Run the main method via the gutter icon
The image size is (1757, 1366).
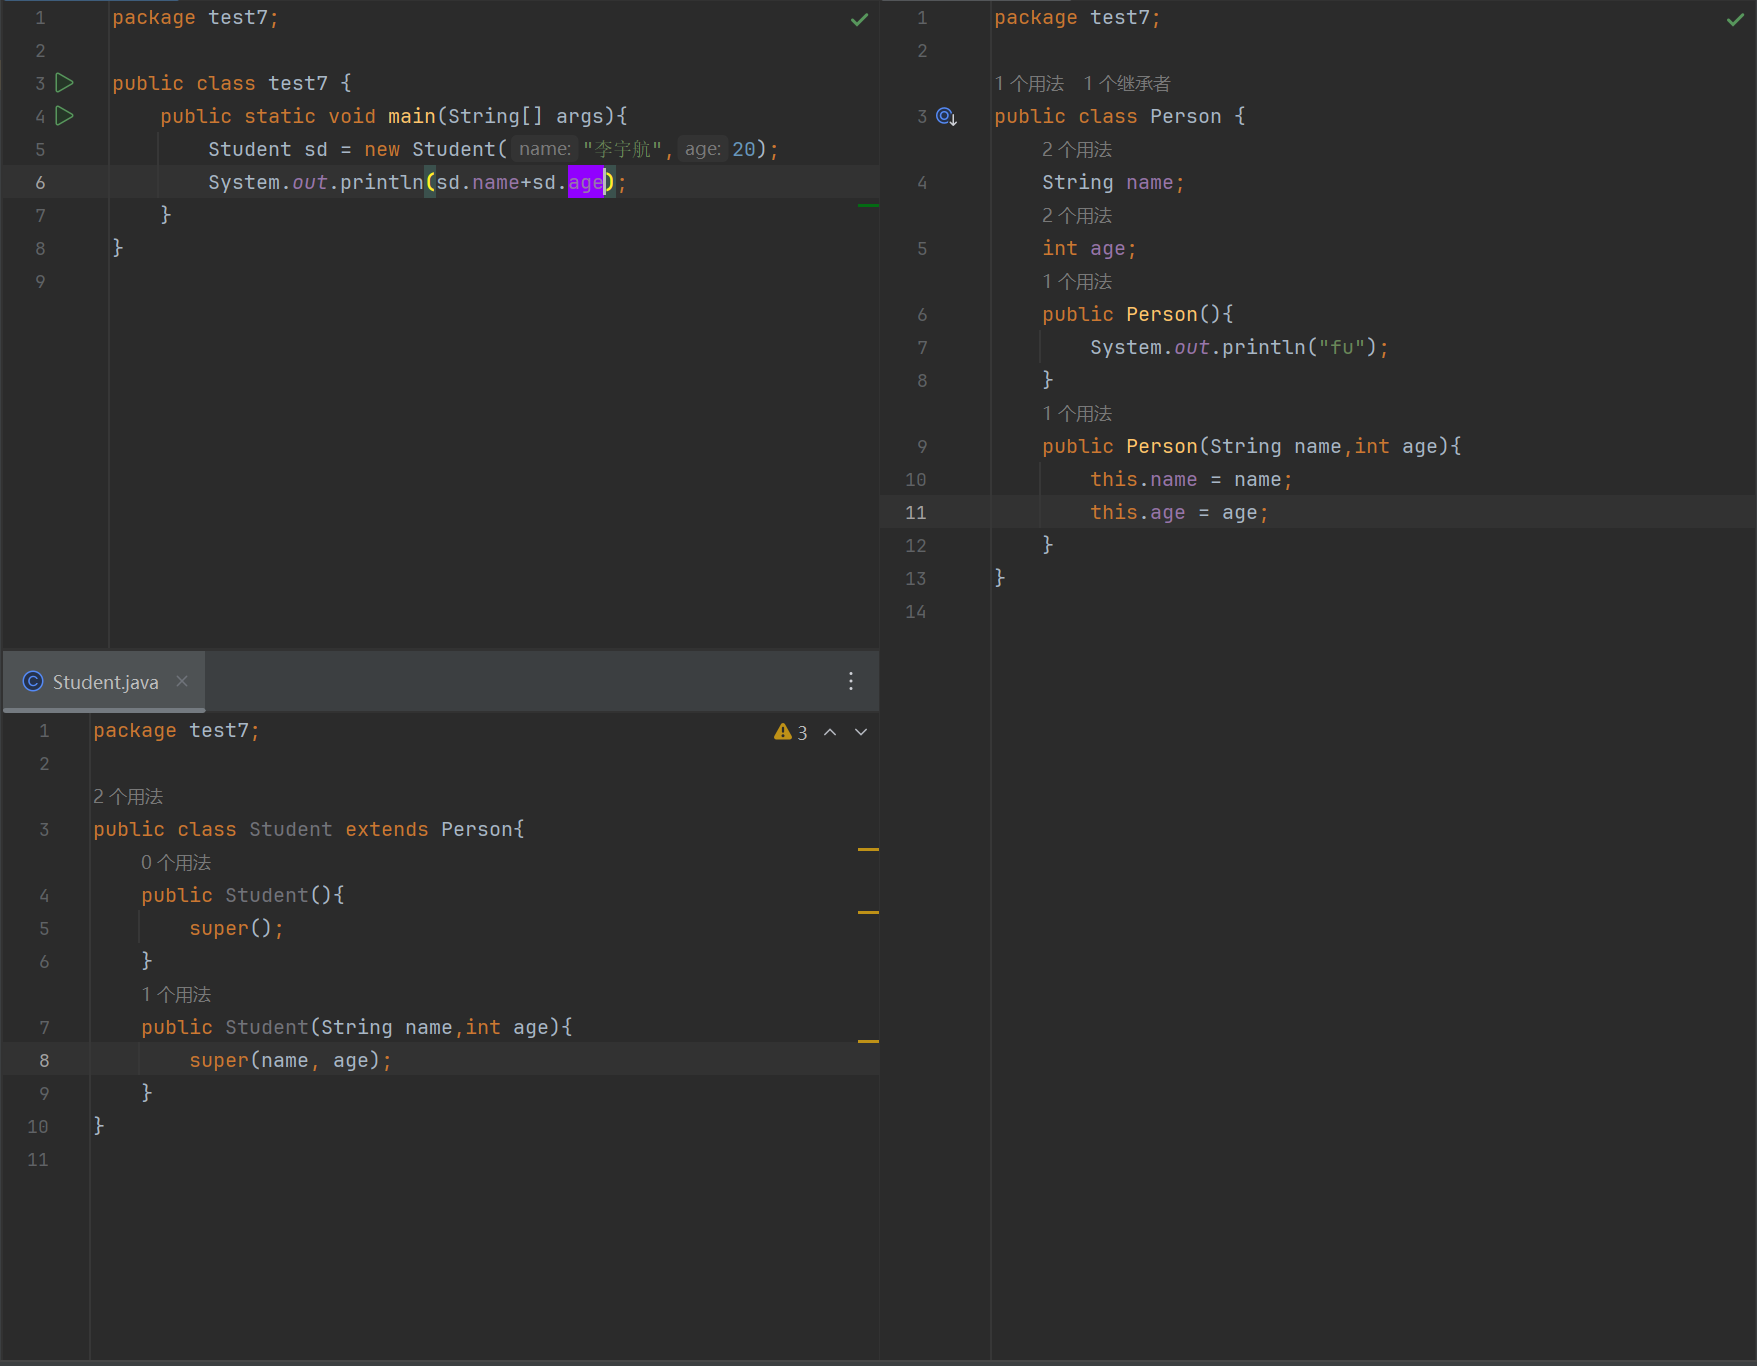[x=65, y=116]
